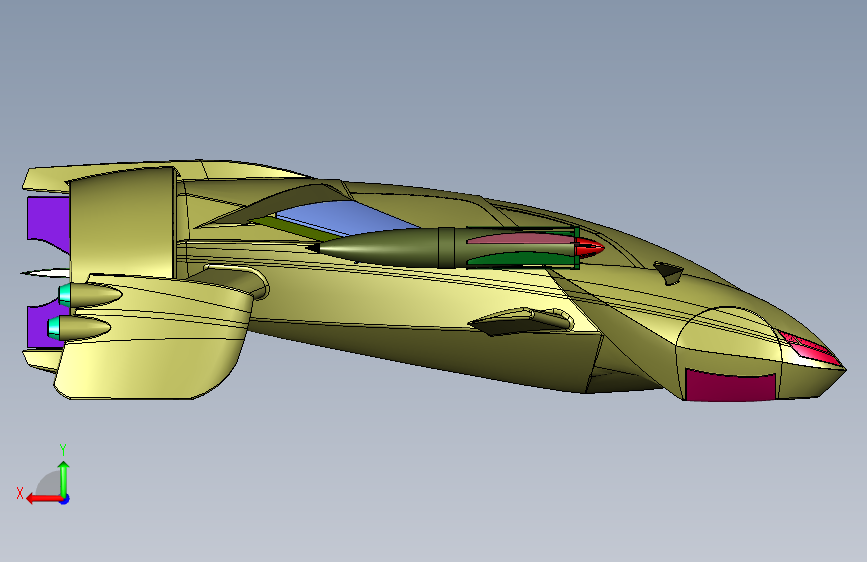Pick the red nose cone of the torpedo
The image size is (867, 562).
click(589, 247)
